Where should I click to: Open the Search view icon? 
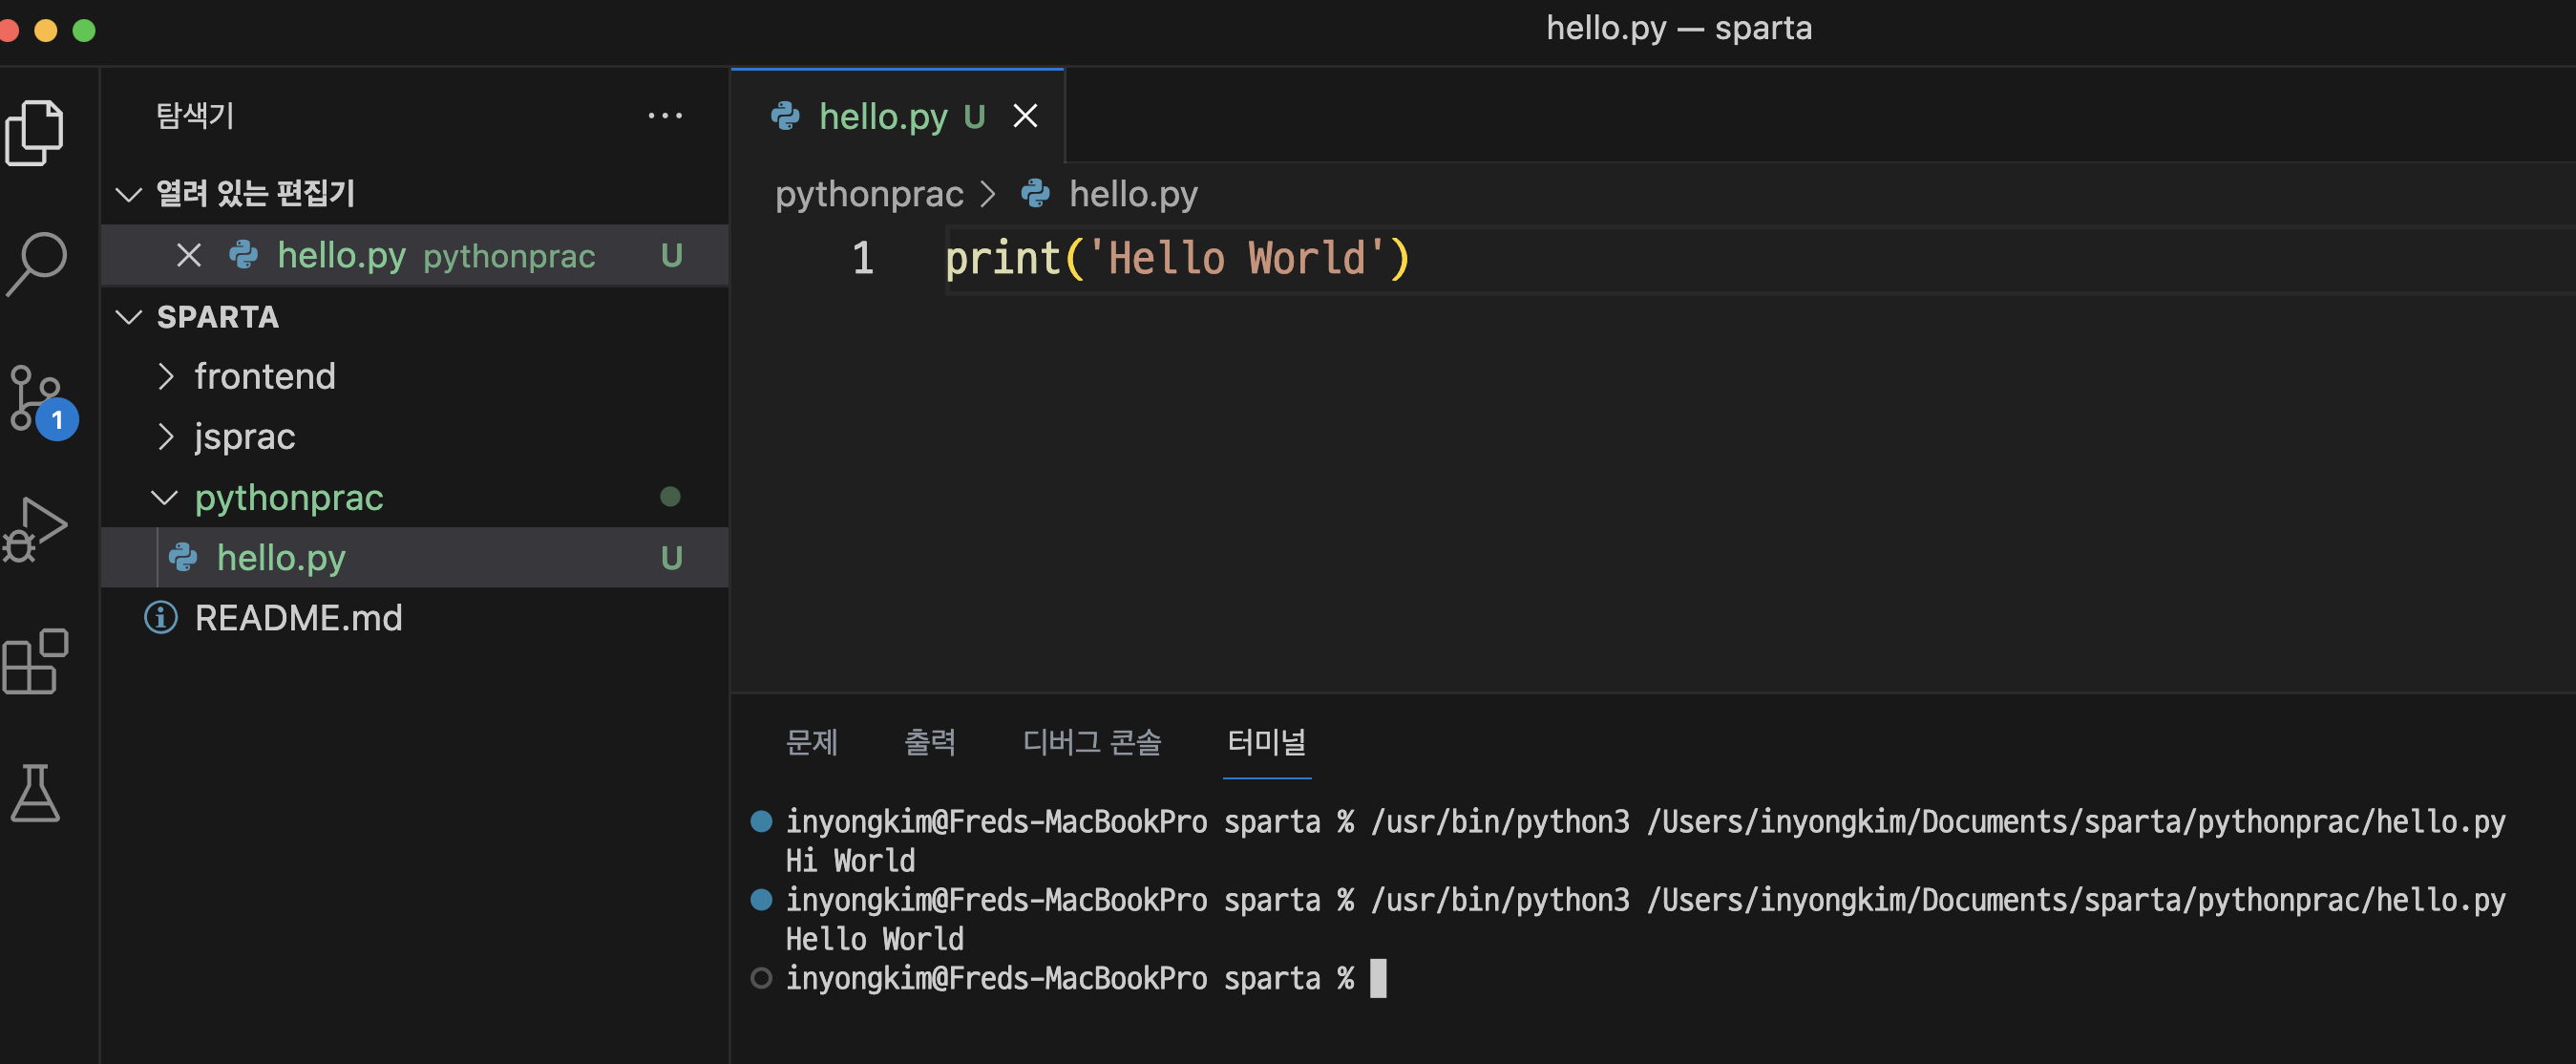coord(37,263)
